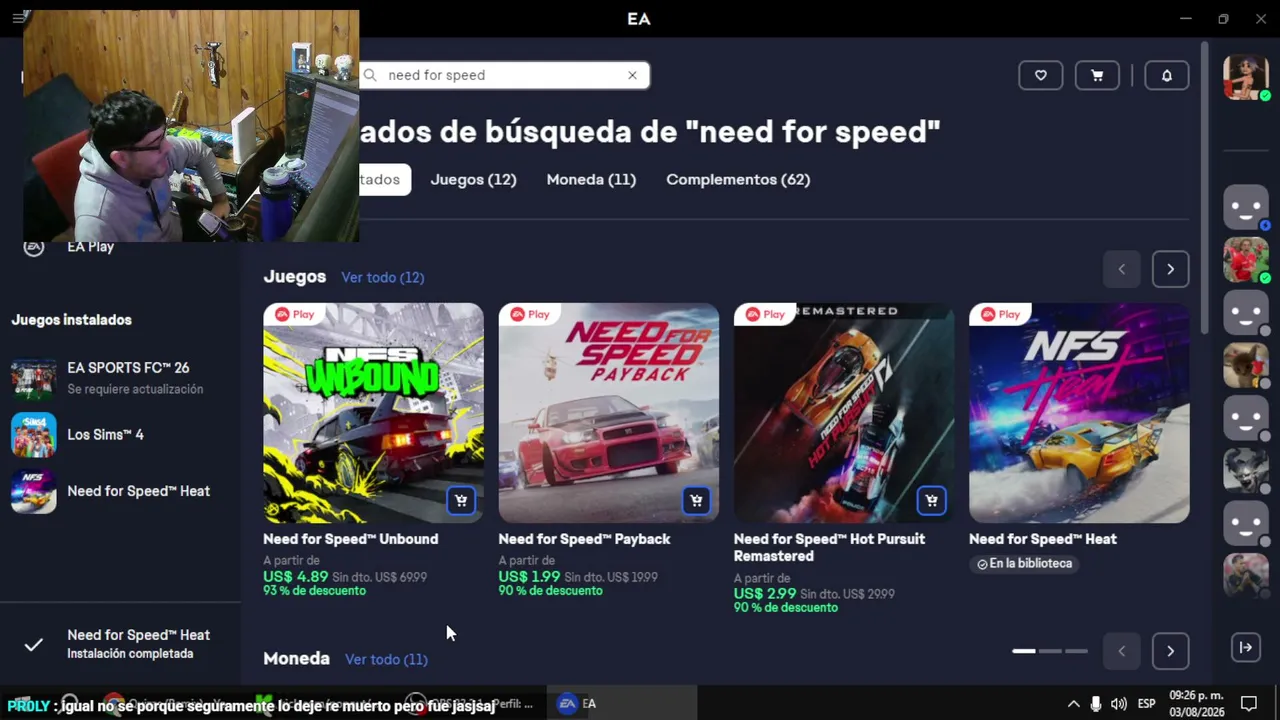Open the notifications bell

pyautogui.click(x=1166, y=75)
